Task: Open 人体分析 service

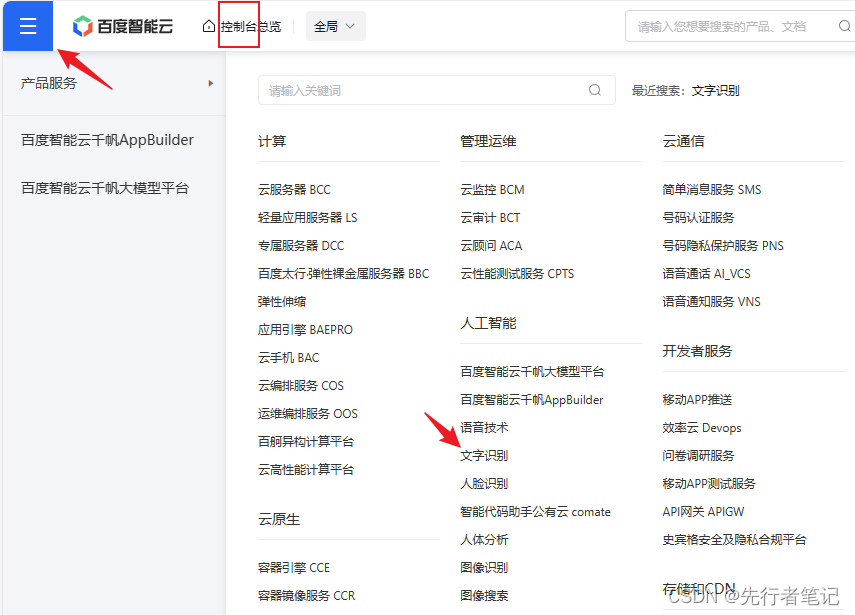Action: (484, 540)
